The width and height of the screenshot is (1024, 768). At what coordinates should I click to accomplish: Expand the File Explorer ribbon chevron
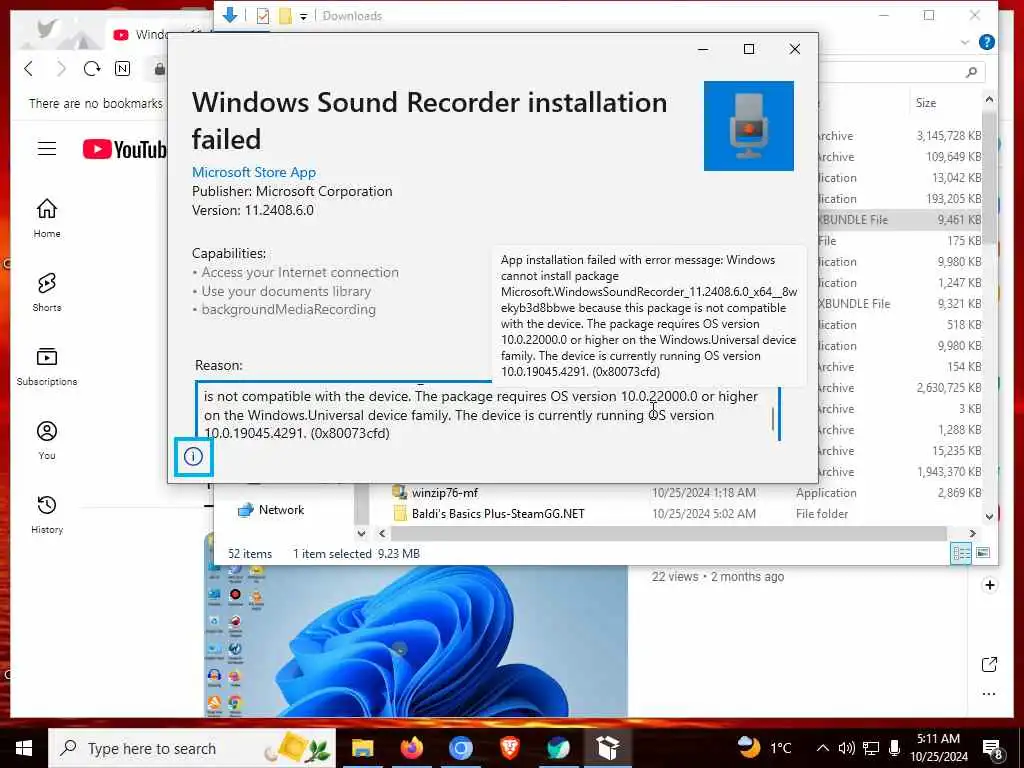[965, 42]
